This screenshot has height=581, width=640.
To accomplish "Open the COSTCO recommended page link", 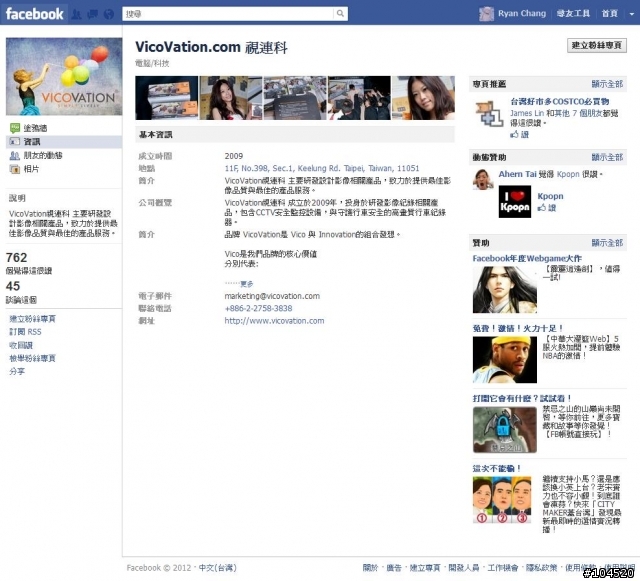I will [560, 102].
